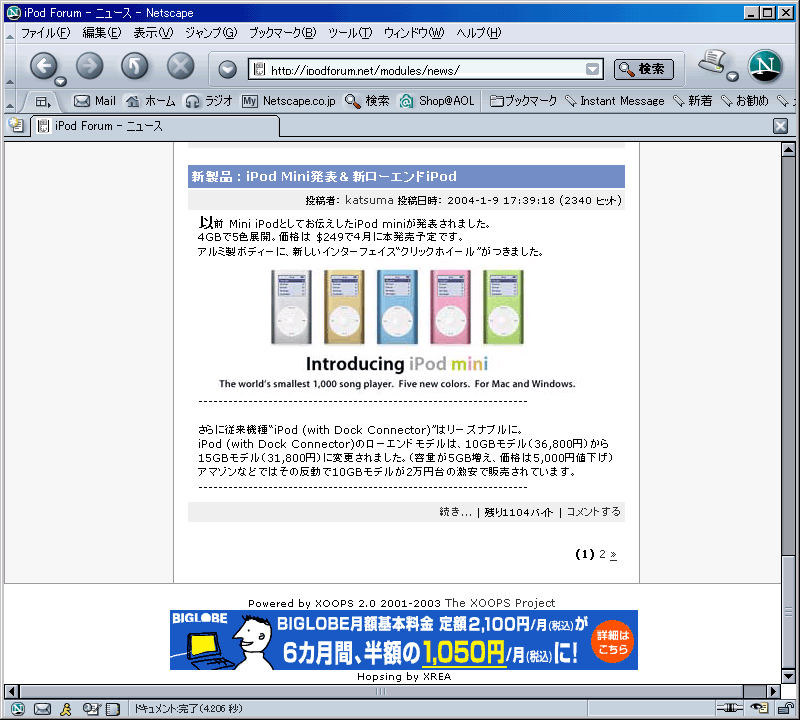Go to ホーム on the personal toolbar
Screen dimensions: 800x720
point(151,101)
